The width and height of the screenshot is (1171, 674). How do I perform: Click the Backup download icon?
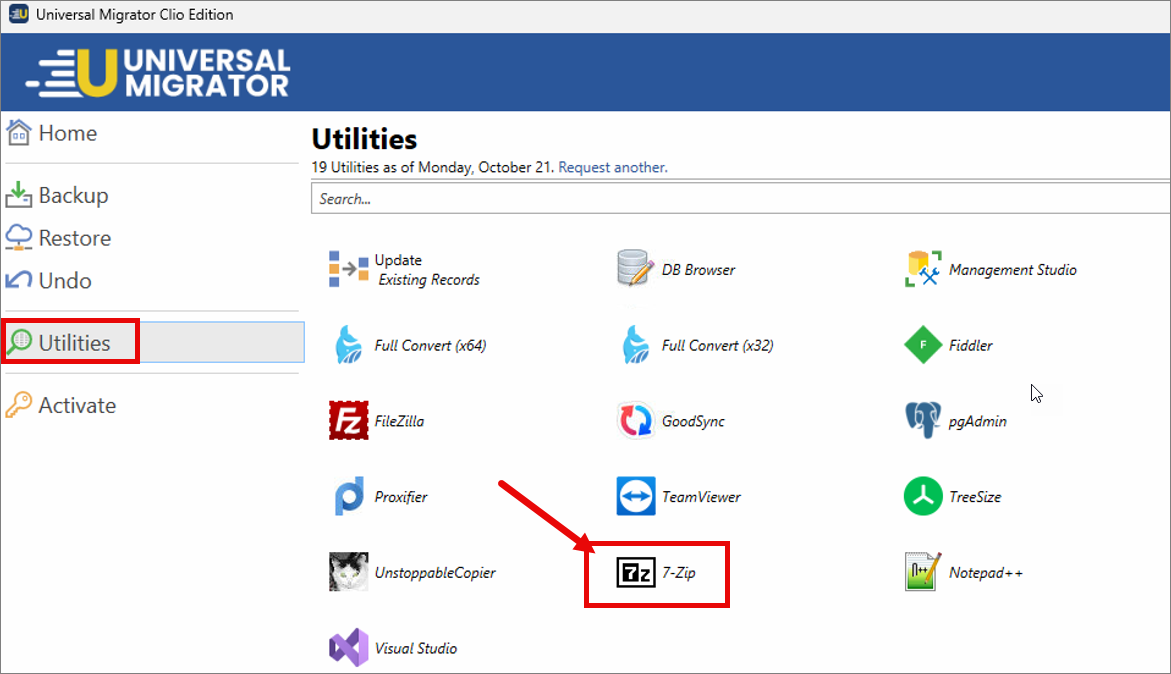point(19,195)
